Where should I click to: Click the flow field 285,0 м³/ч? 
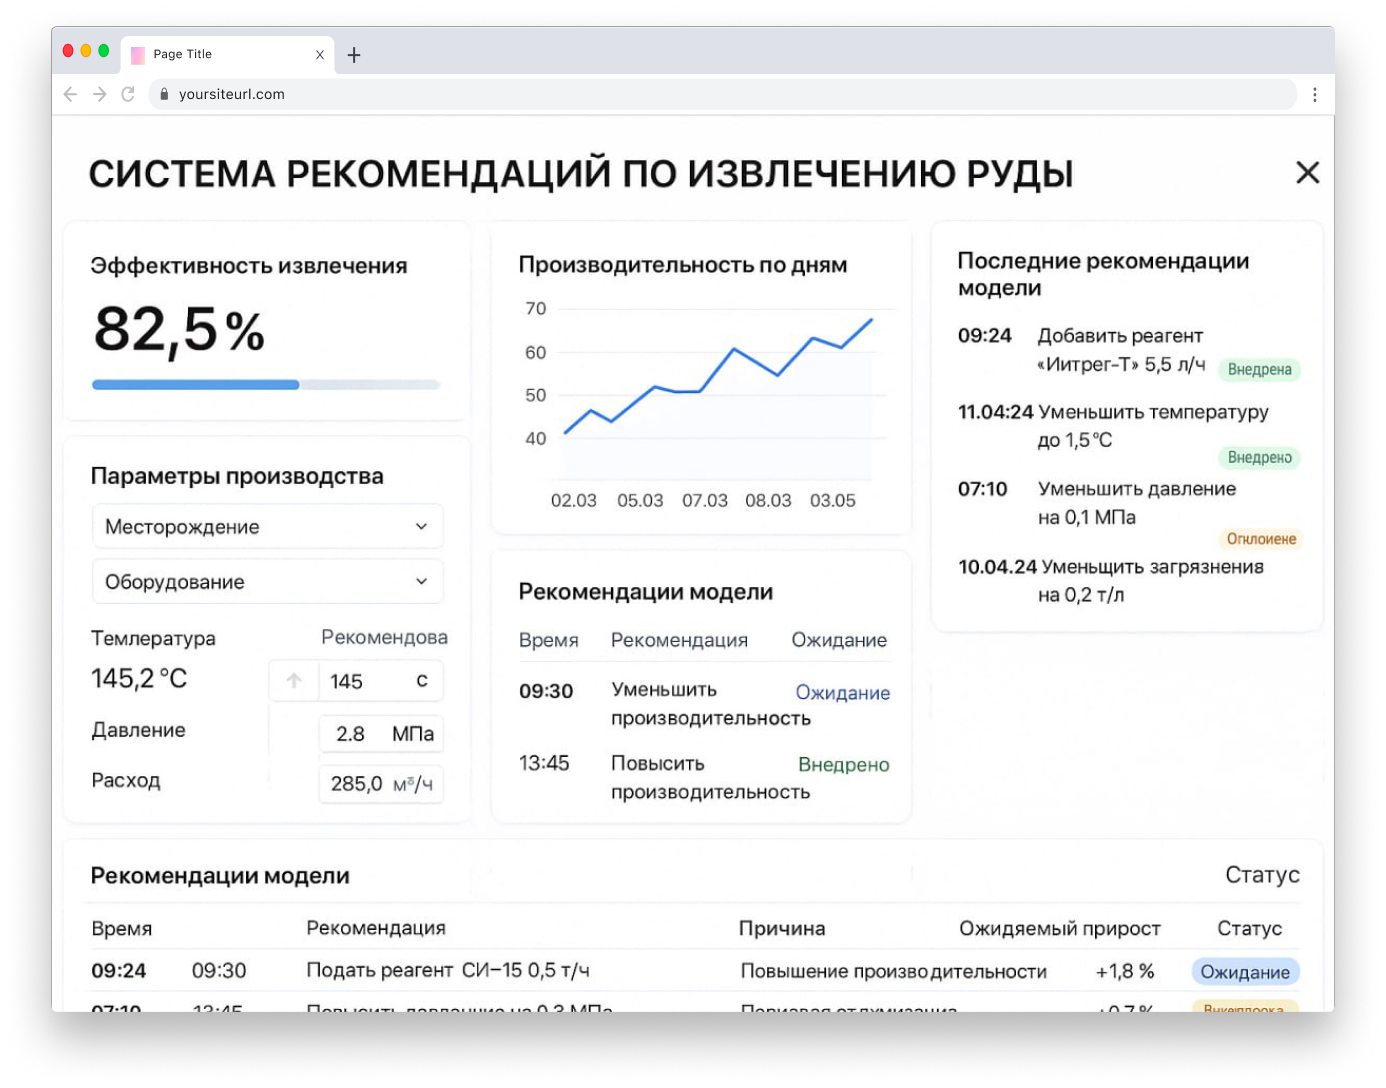click(x=381, y=784)
